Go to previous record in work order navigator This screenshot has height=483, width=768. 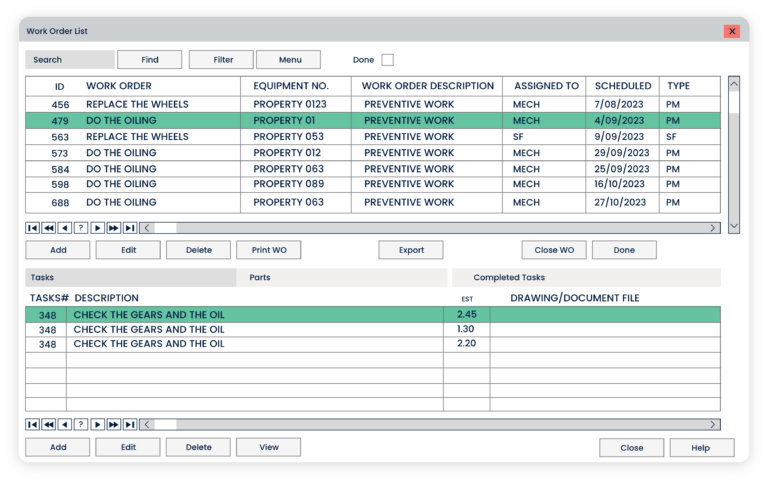pos(65,228)
